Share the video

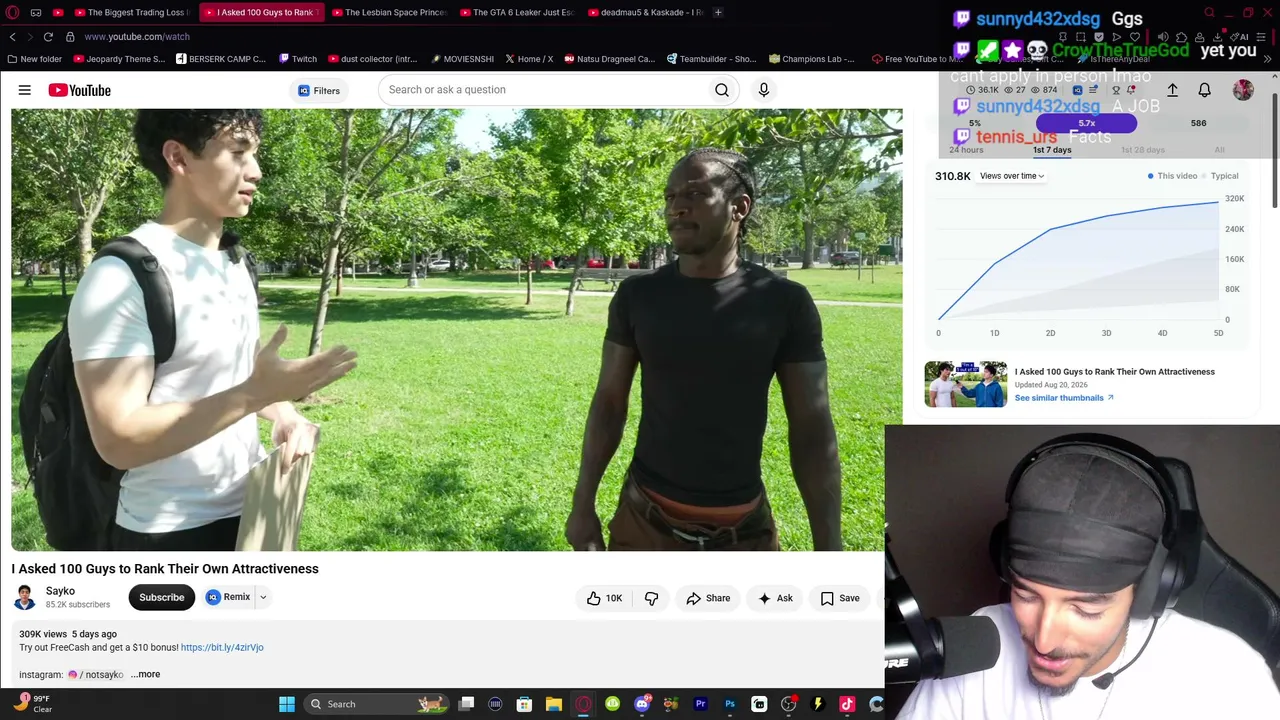pyautogui.click(x=708, y=598)
